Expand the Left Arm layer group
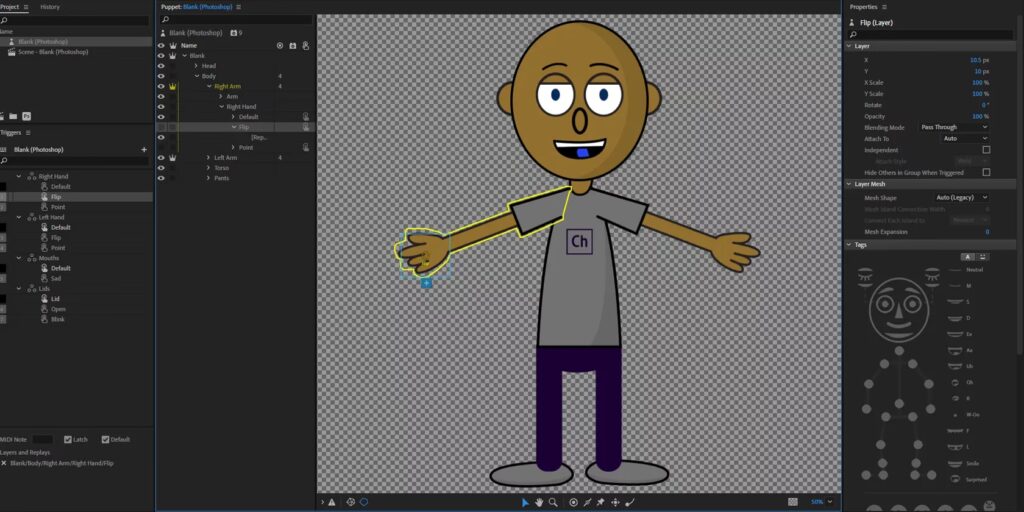The image size is (1024, 512). point(208,158)
